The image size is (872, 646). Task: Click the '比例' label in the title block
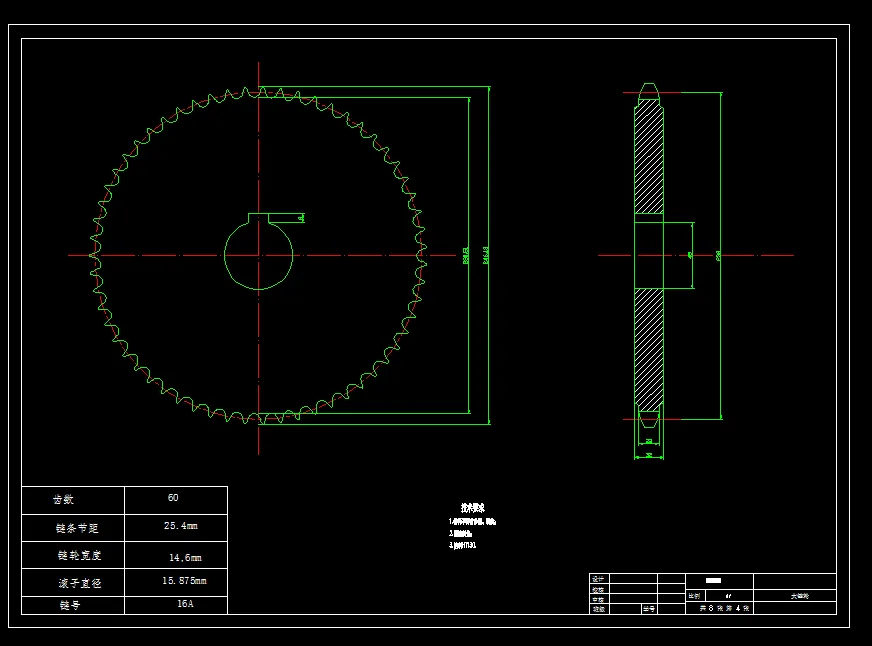(x=694, y=595)
